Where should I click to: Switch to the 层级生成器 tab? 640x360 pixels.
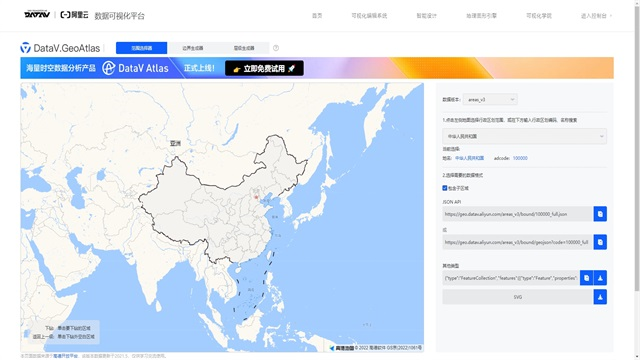click(244, 48)
